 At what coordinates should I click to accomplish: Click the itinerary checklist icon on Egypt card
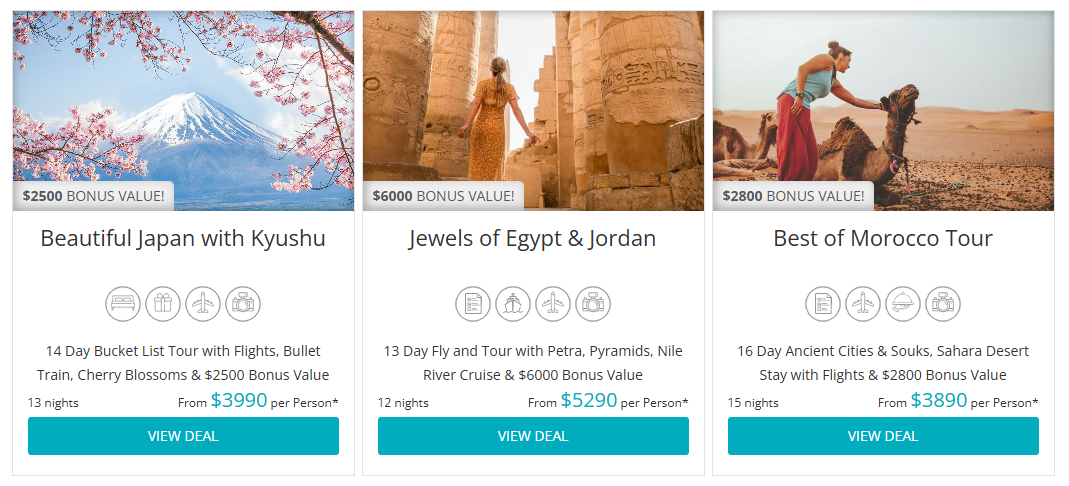tap(473, 304)
